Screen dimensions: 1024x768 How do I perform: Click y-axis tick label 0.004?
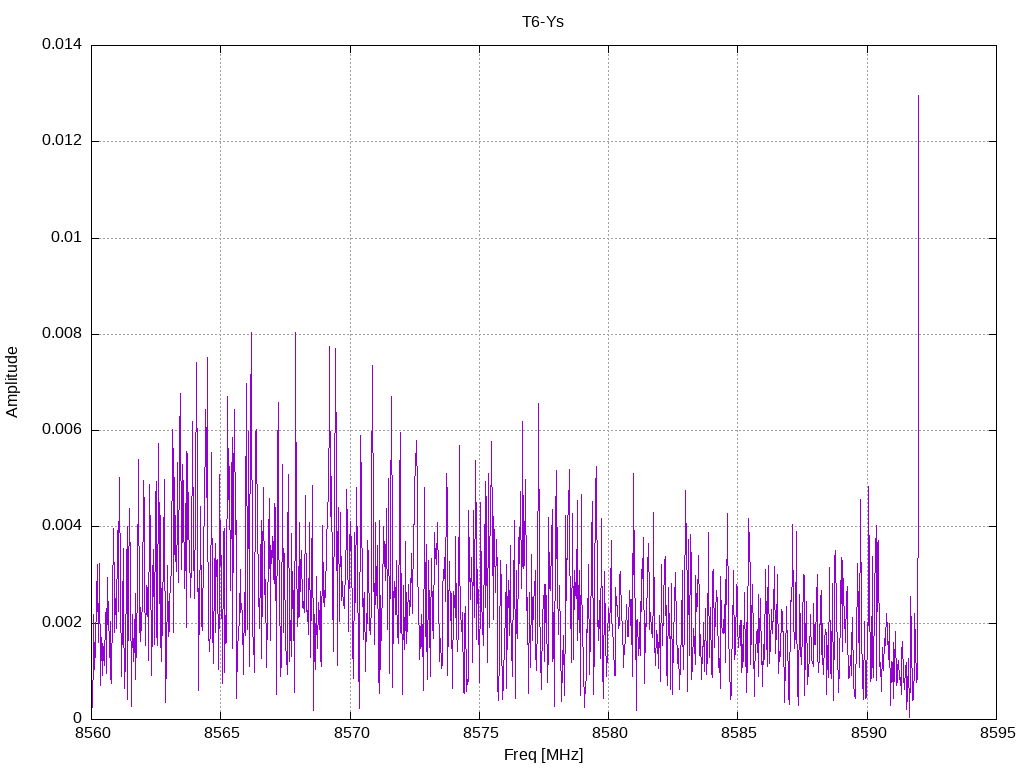tap(62, 526)
